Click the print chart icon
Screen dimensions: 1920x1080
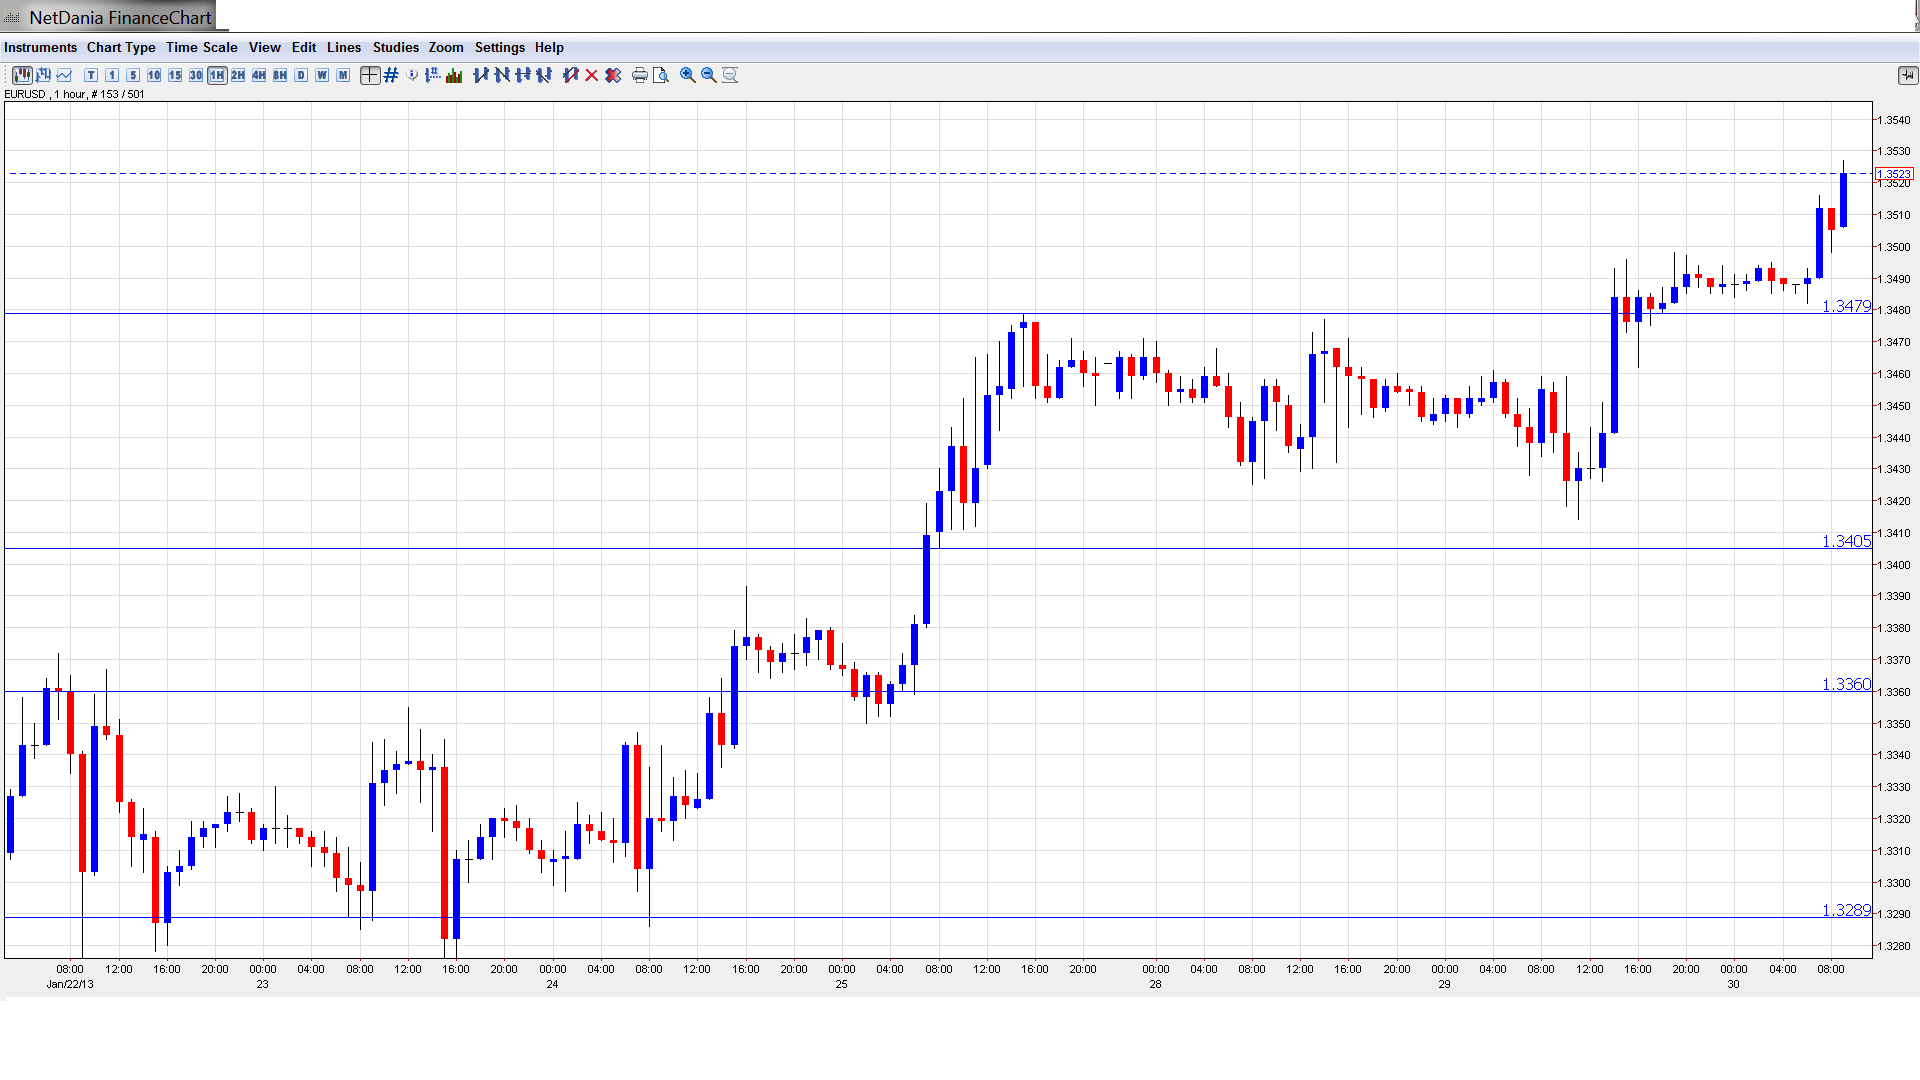pos(640,75)
